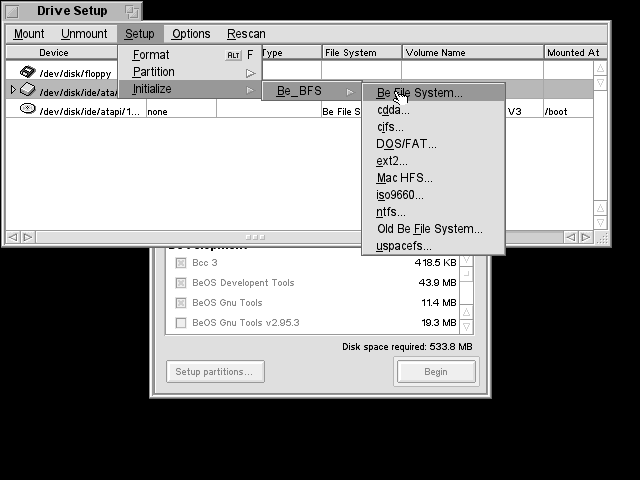Expand the /dev/disk/ide/ata device row
Screen dimensions: 640x480
tap(13, 89)
